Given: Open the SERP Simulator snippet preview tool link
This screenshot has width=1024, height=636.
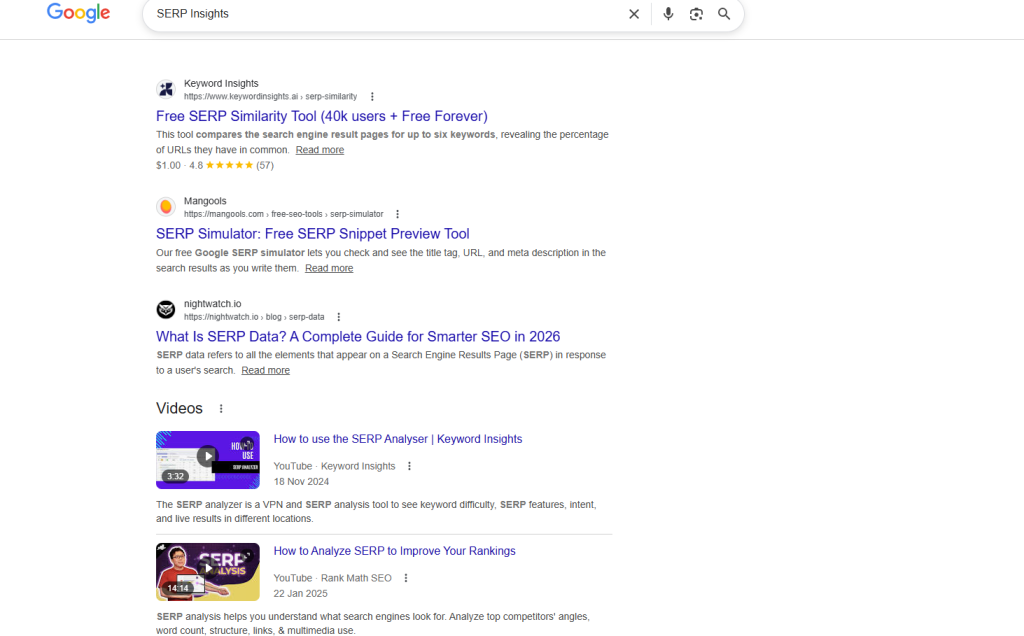Looking at the screenshot, I should click(311, 233).
